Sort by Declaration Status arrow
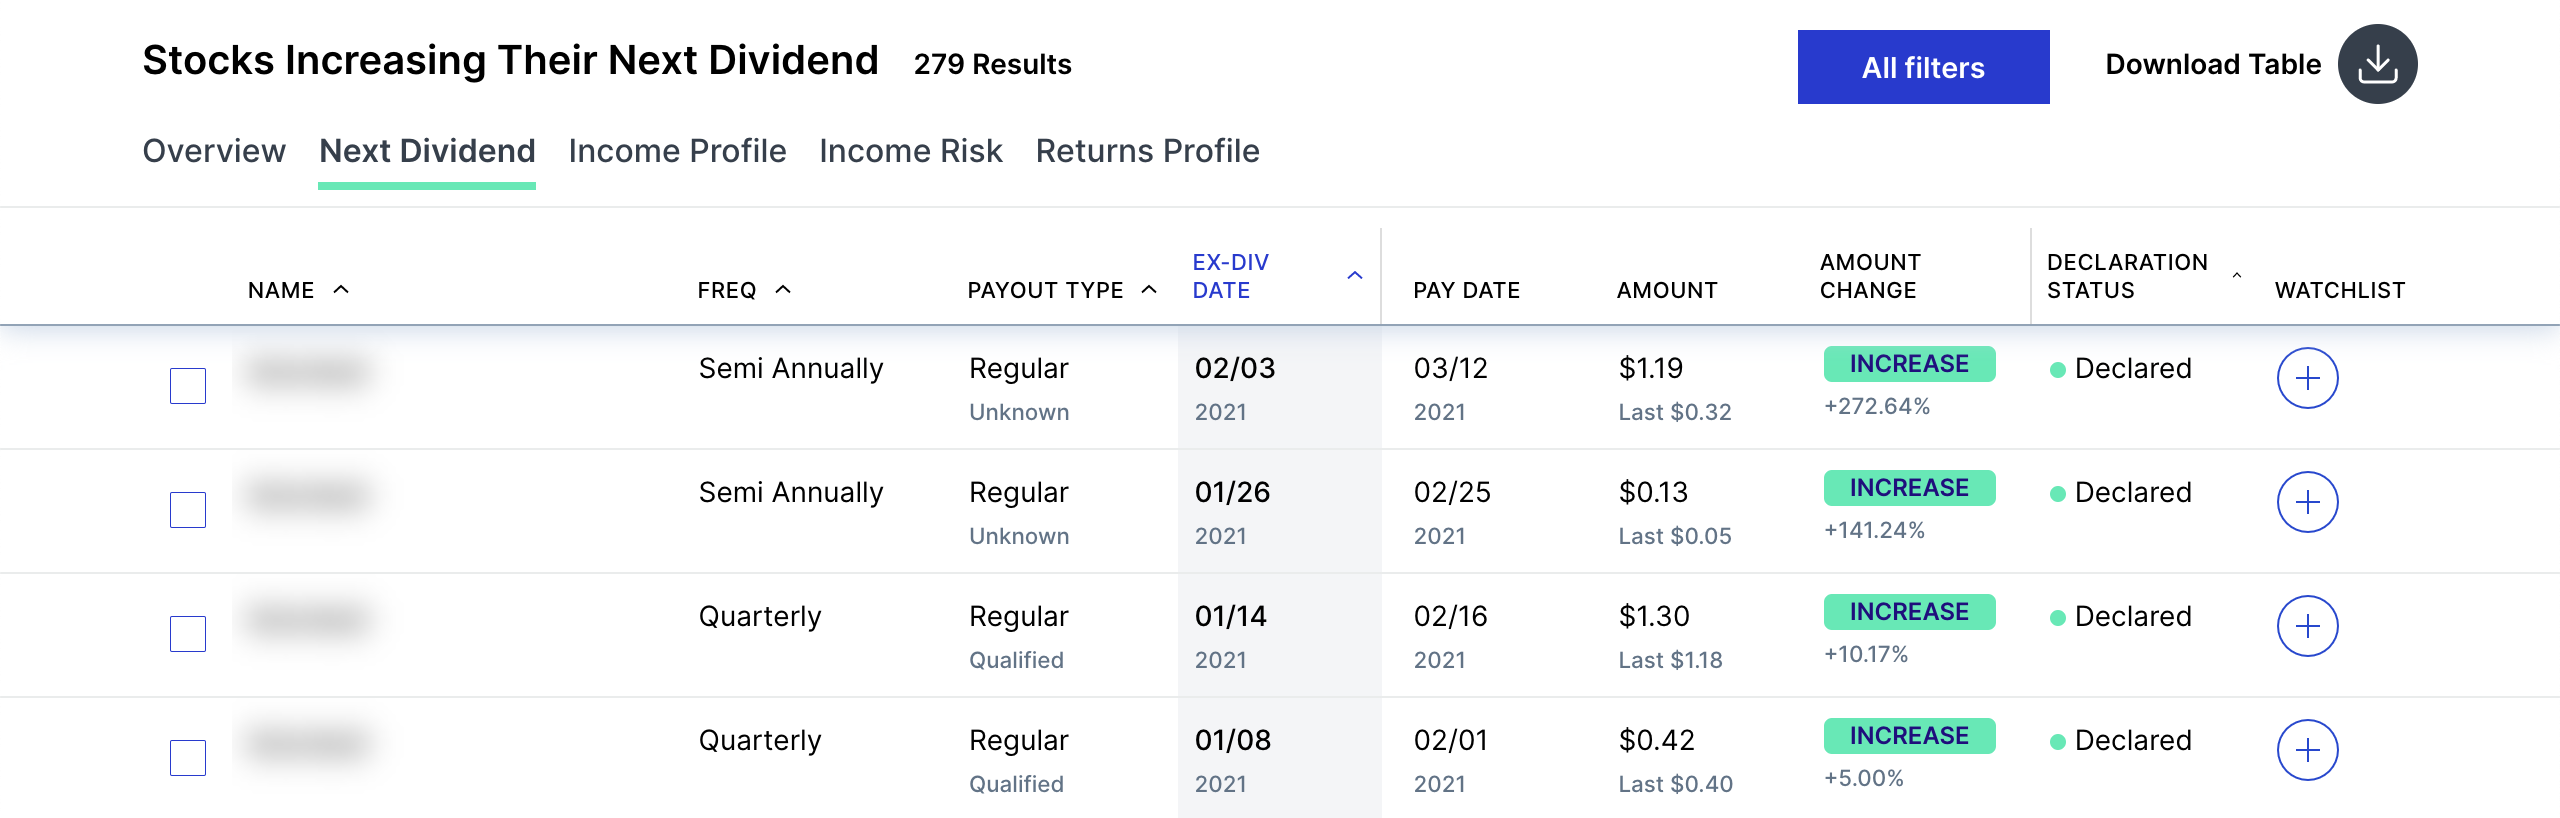The image size is (2560, 818). 2237,276
